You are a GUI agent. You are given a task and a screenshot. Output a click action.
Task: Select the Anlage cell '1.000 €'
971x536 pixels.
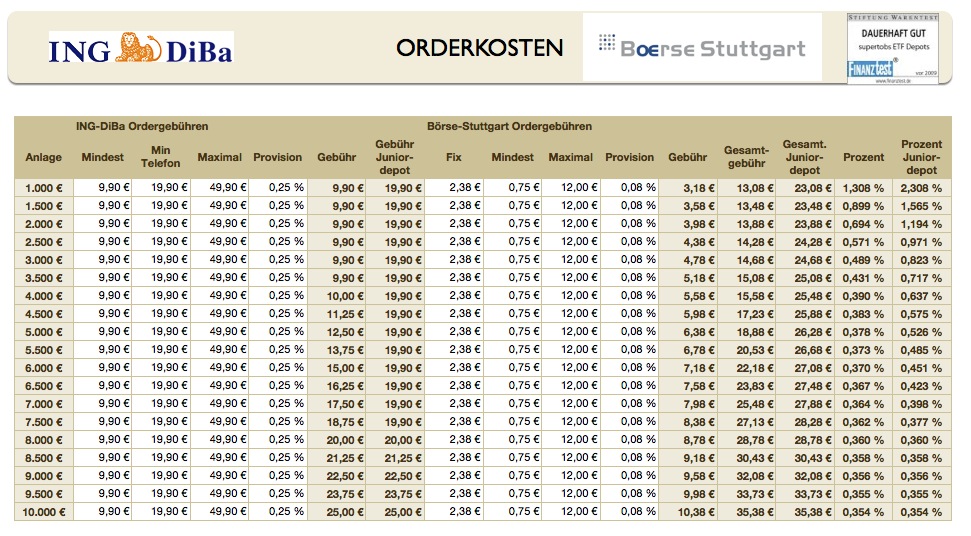coord(44,188)
